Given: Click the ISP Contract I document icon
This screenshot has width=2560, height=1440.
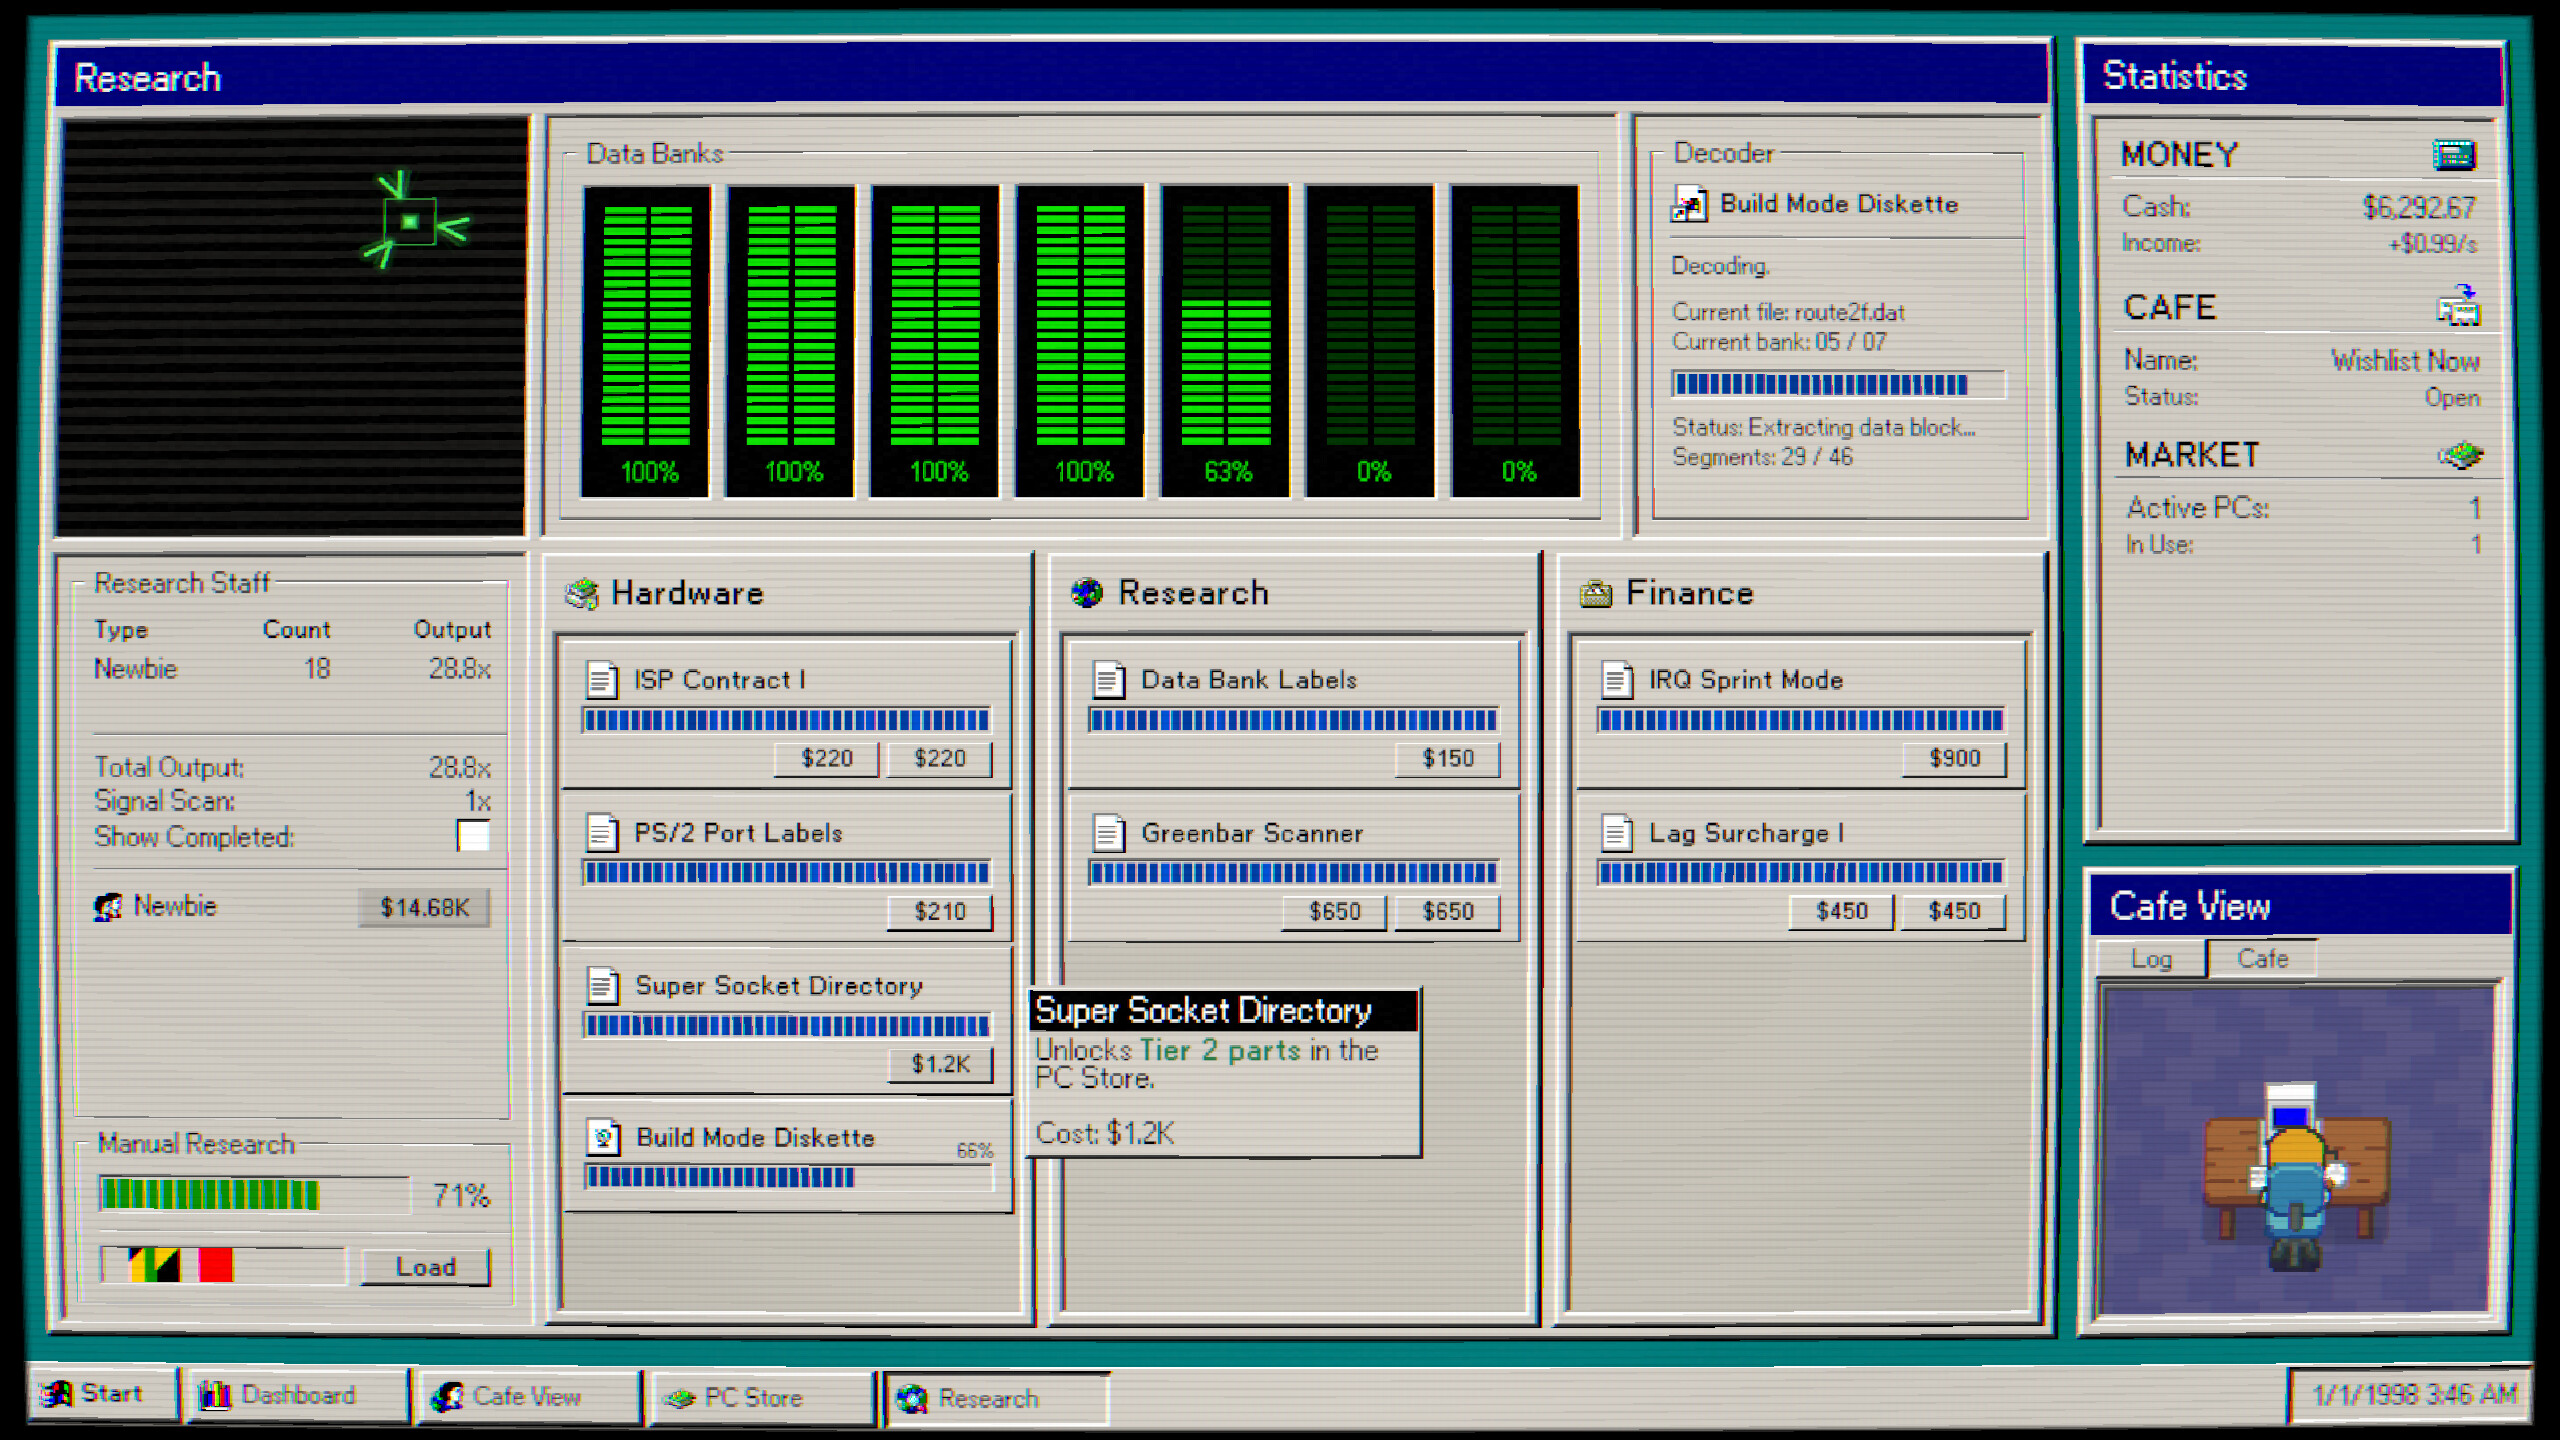Looking at the screenshot, I should (x=601, y=680).
